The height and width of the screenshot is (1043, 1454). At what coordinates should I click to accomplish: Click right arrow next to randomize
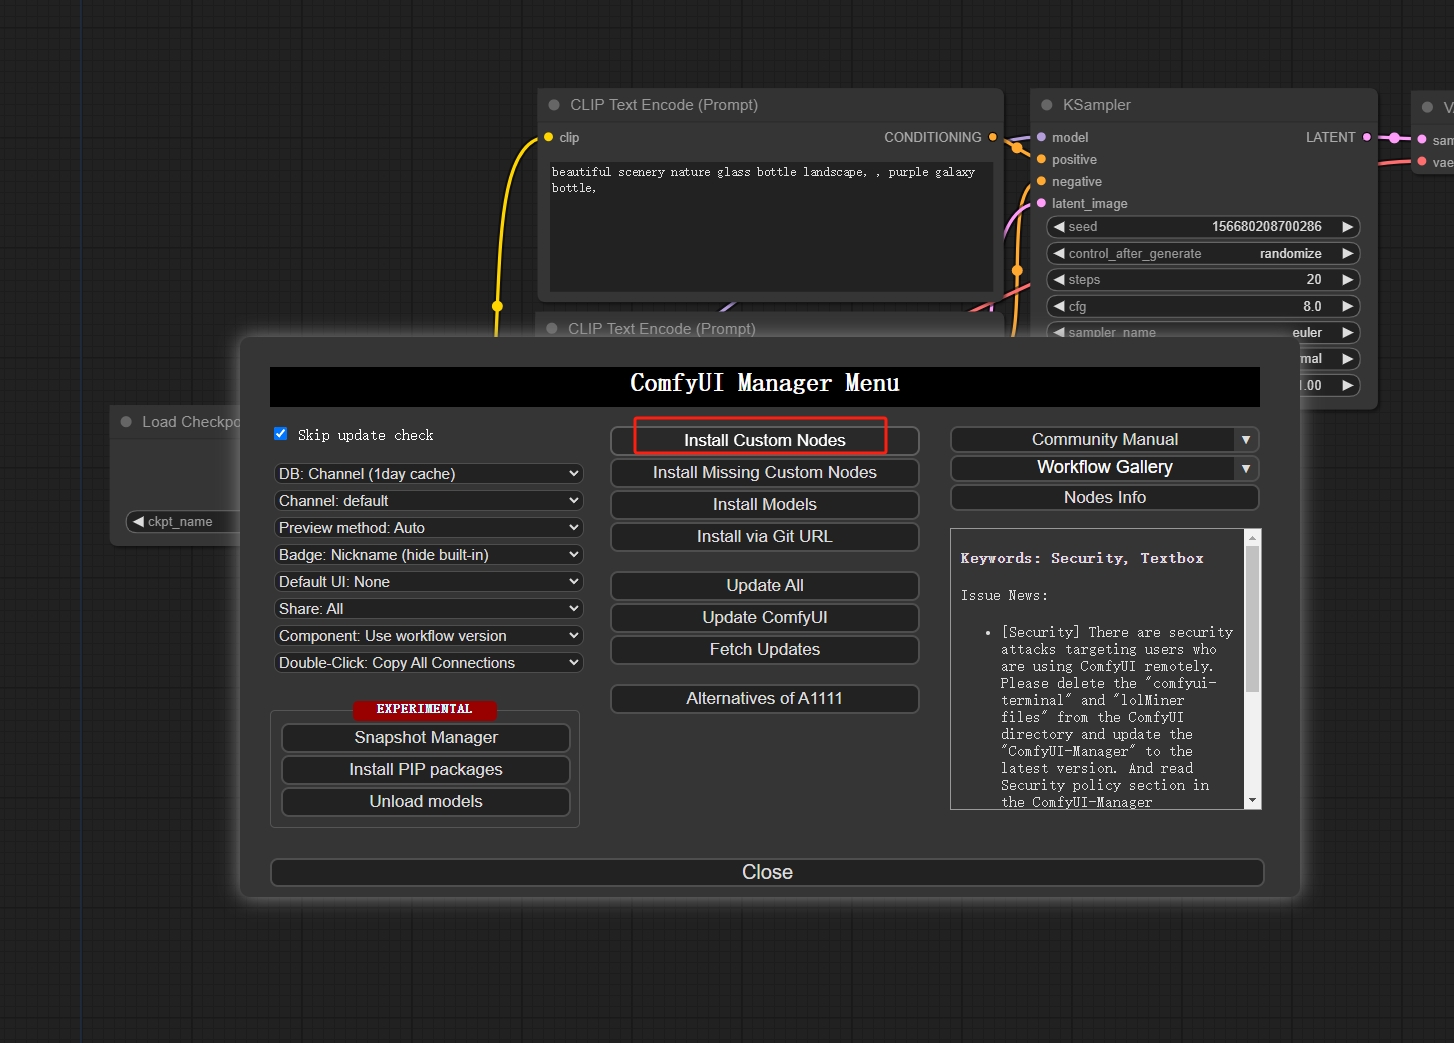[x=1348, y=253]
